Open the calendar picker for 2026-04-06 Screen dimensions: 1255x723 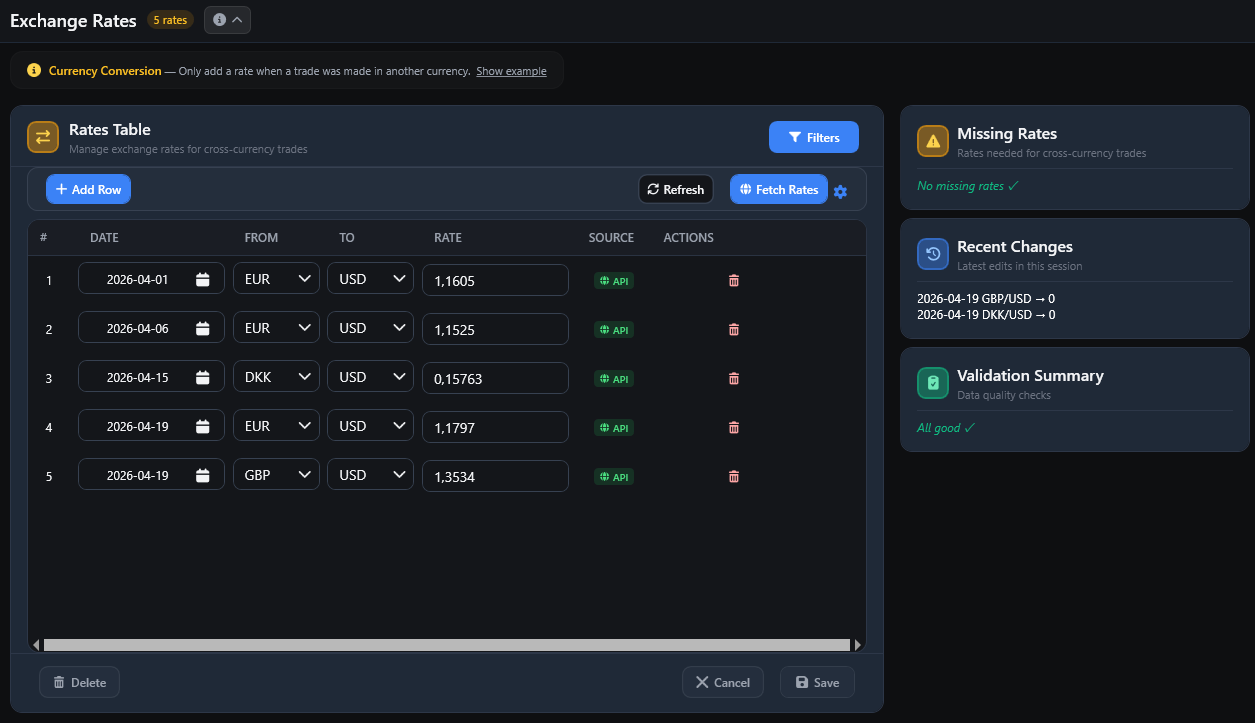click(203, 328)
